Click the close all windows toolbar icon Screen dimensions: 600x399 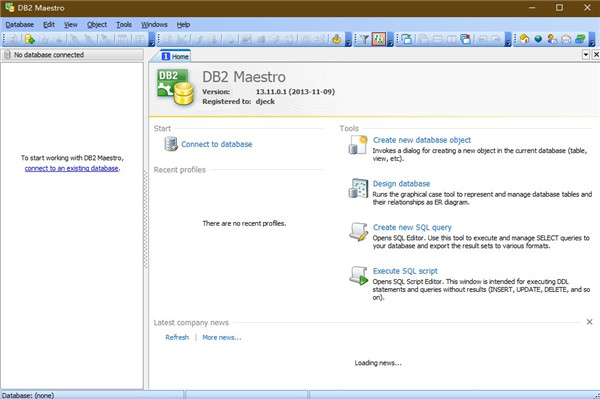click(466, 39)
